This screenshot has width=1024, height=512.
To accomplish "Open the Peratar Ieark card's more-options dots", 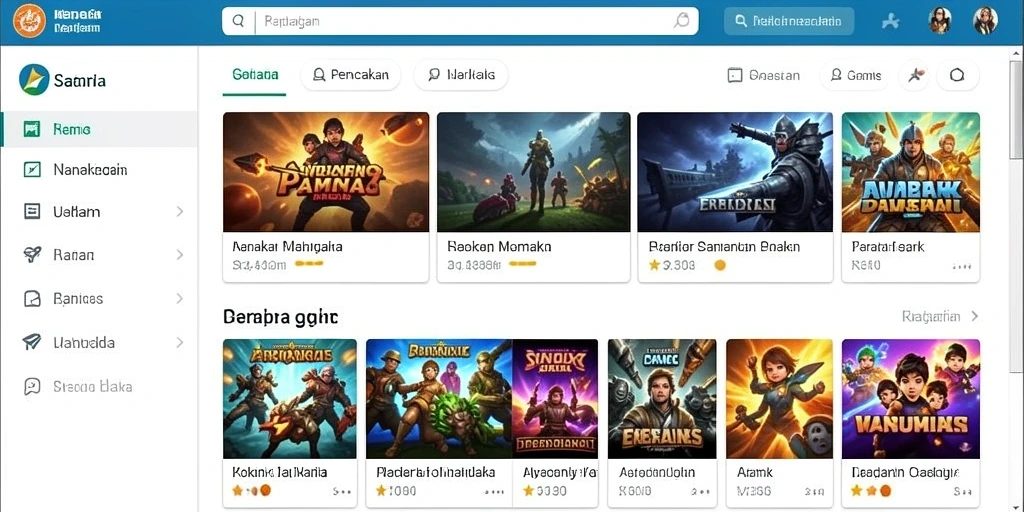I will (962, 266).
